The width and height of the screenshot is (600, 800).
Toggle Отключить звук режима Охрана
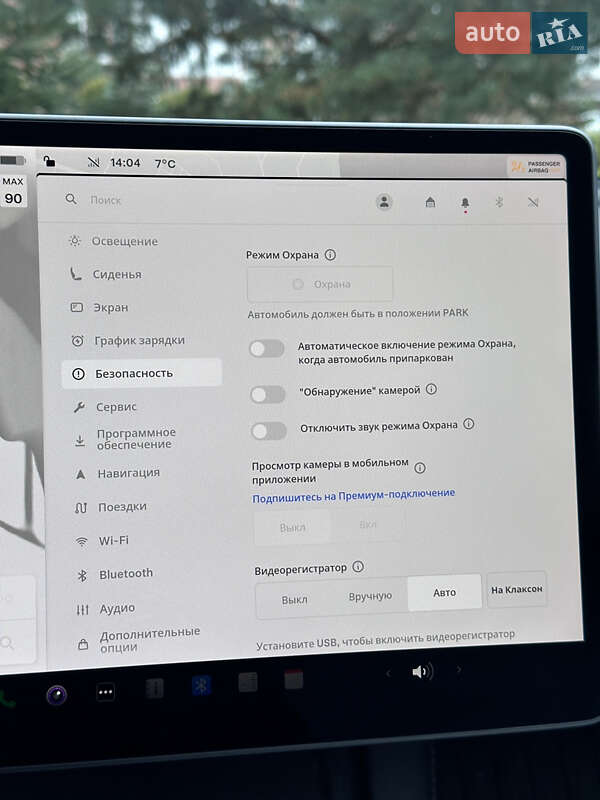click(267, 431)
